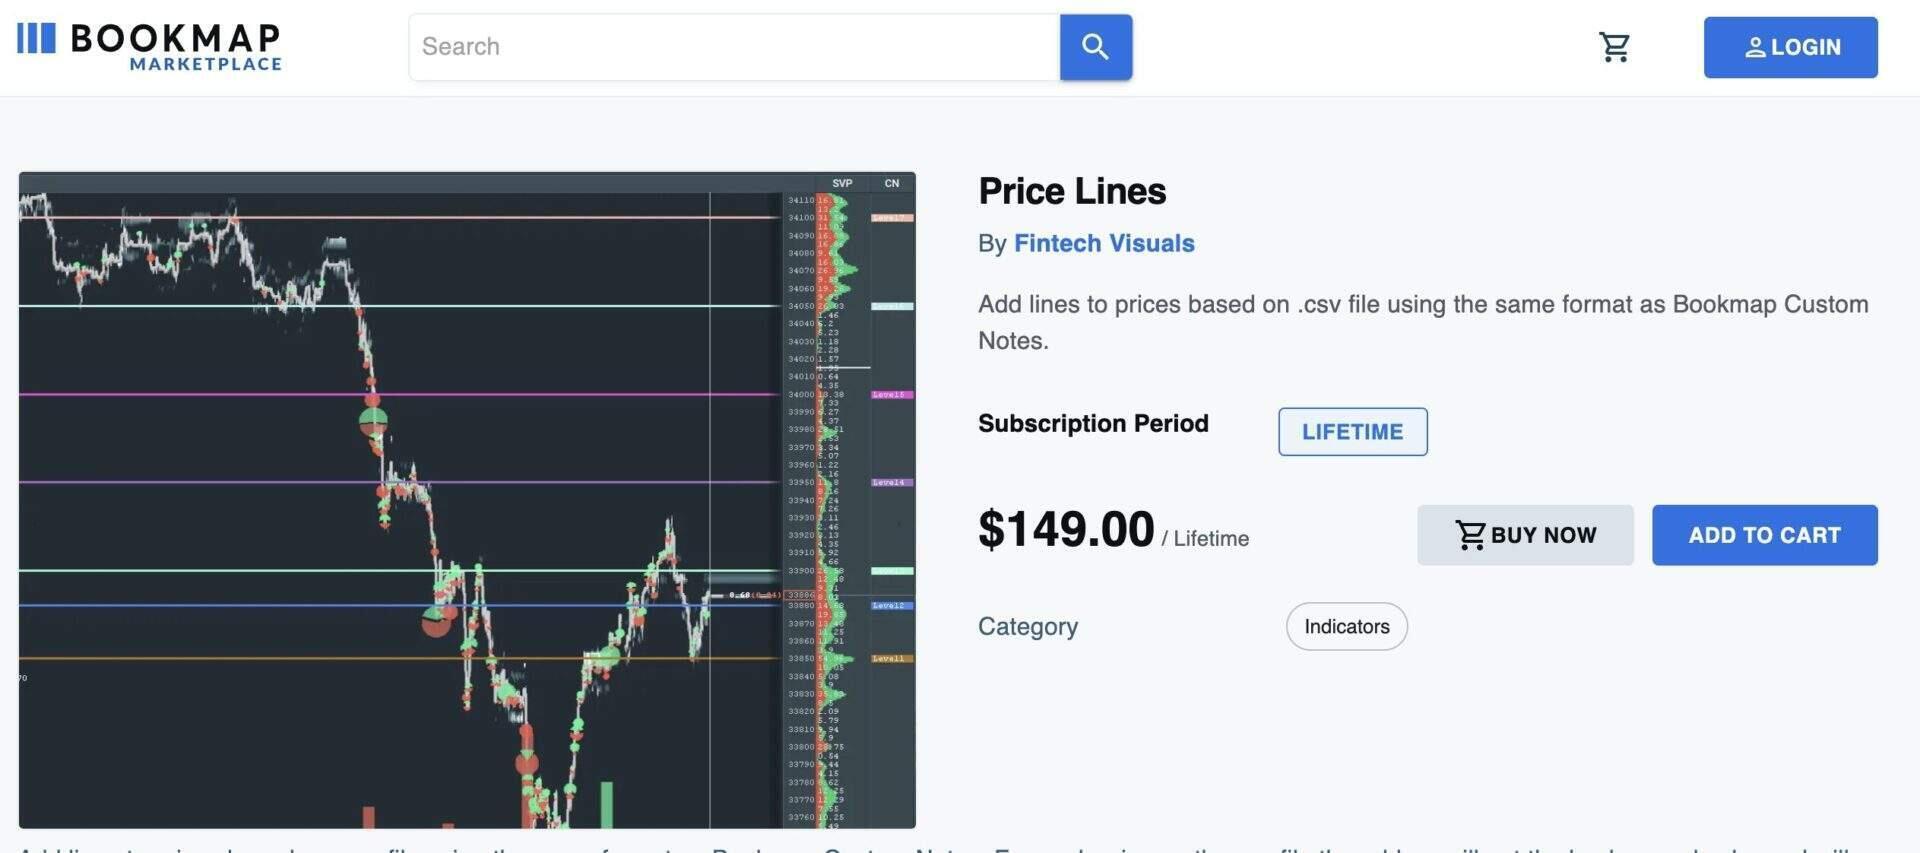Click the $149.00 price text

click(1066, 529)
